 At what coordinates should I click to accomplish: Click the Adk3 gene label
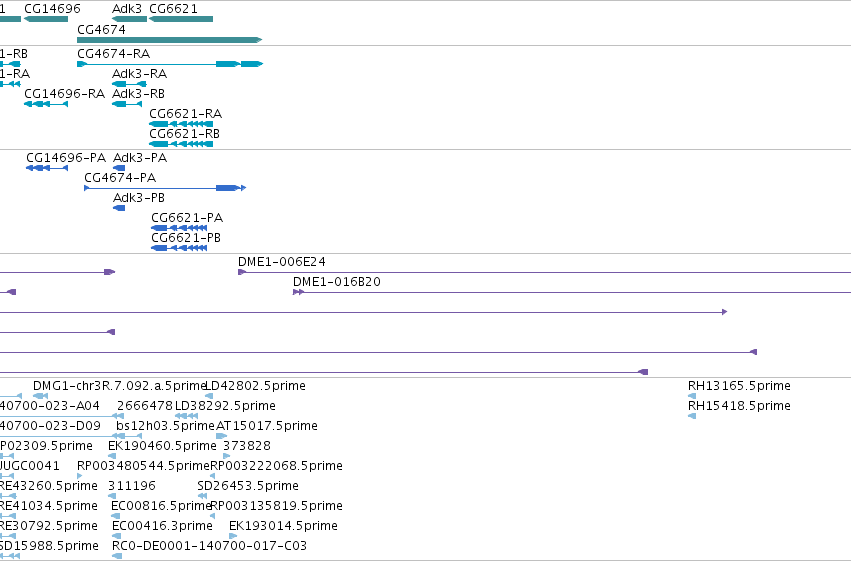click(x=127, y=9)
